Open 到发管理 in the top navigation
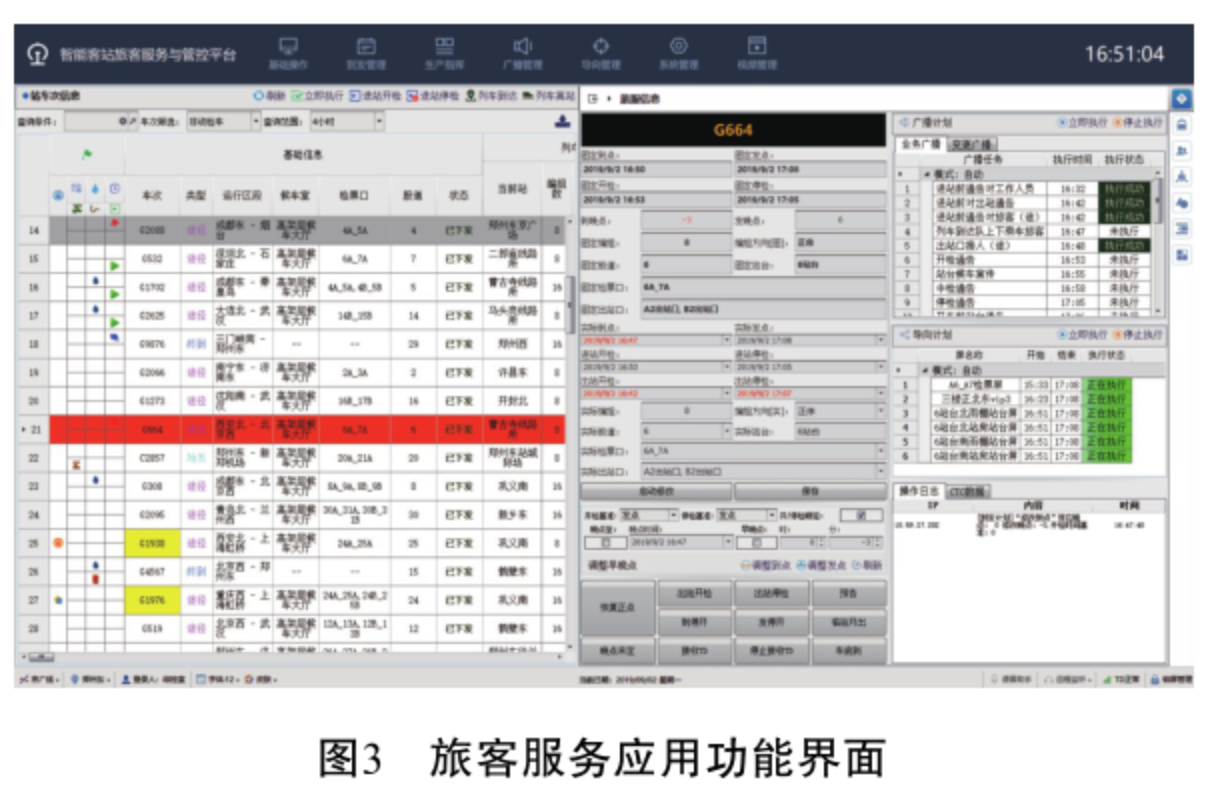This screenshot has width=1209, height=798. (x=366, y=53)
